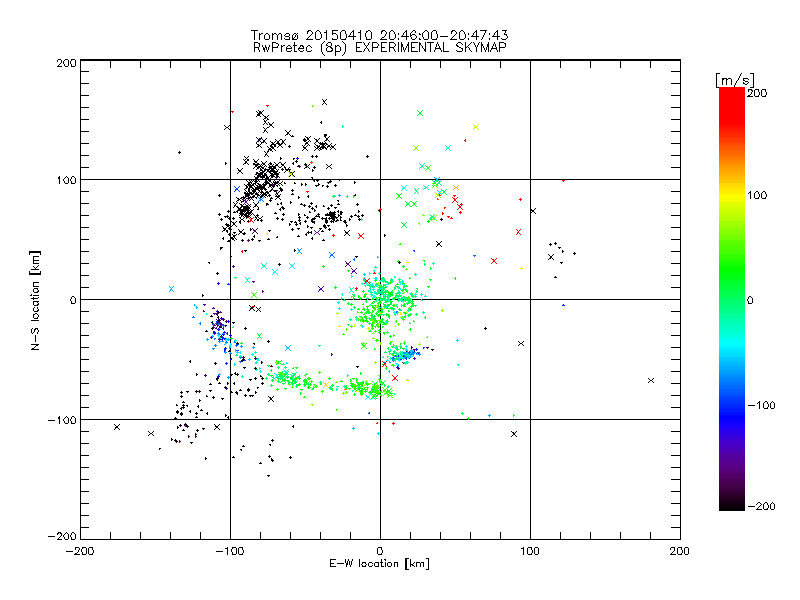Click lone cyan X marker near -140 km west
This screenshot has height=600, width=800.
(171, 289)
